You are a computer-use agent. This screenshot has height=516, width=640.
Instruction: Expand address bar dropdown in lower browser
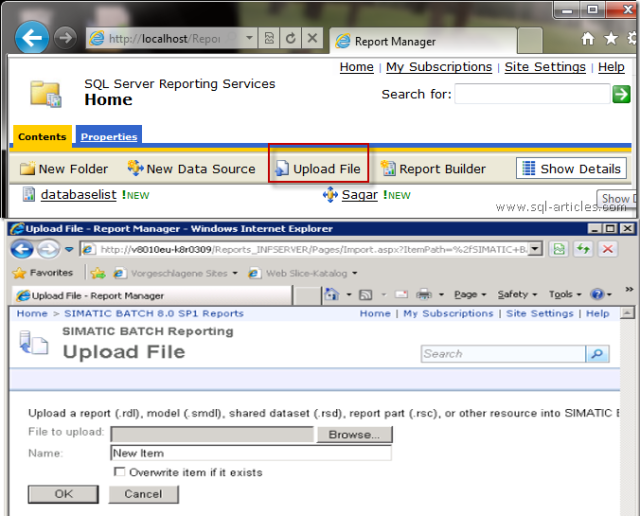pos(535,249)
